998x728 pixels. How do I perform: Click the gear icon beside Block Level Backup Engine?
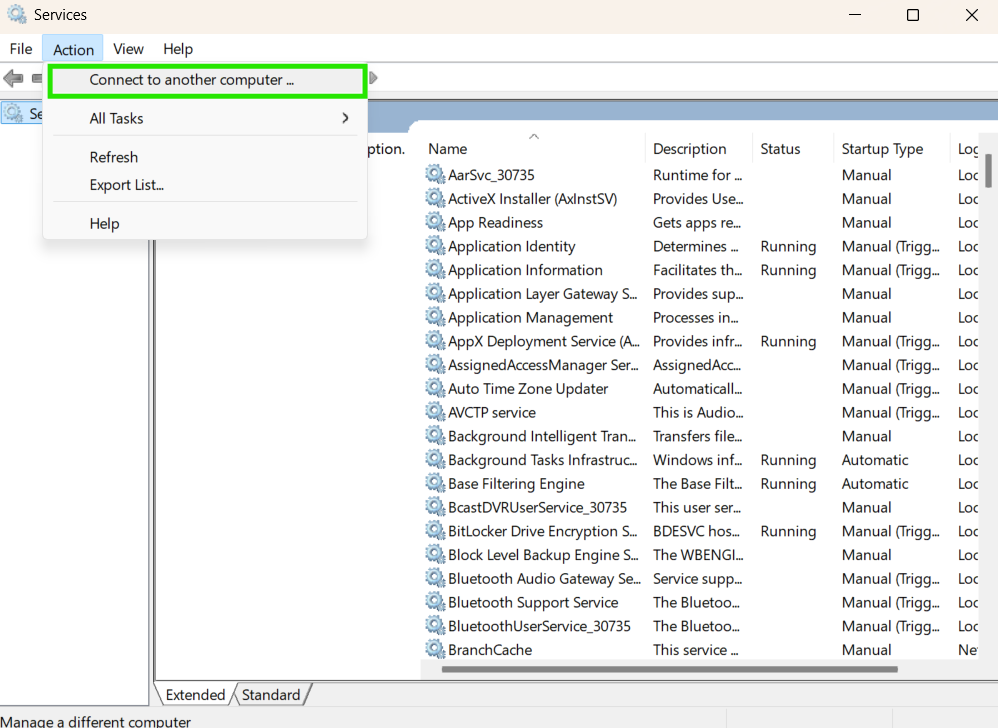point(435,554)
